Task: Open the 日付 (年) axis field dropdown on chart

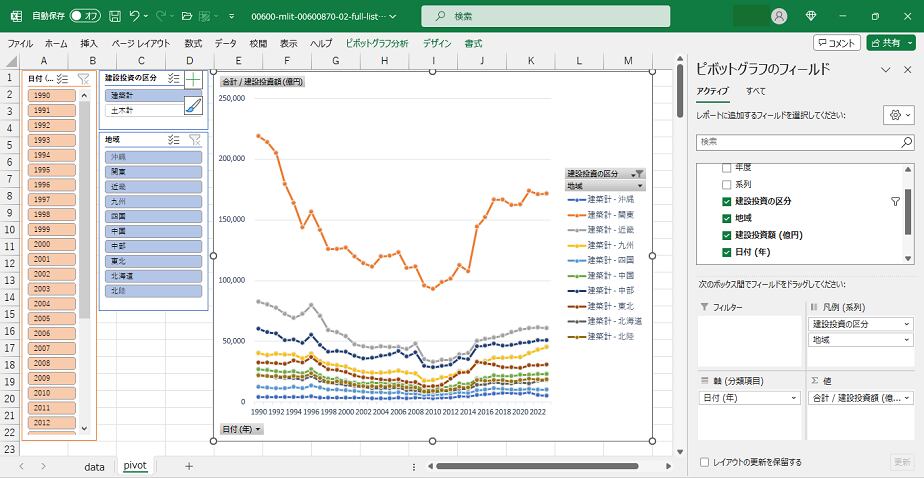Action: 241,429
